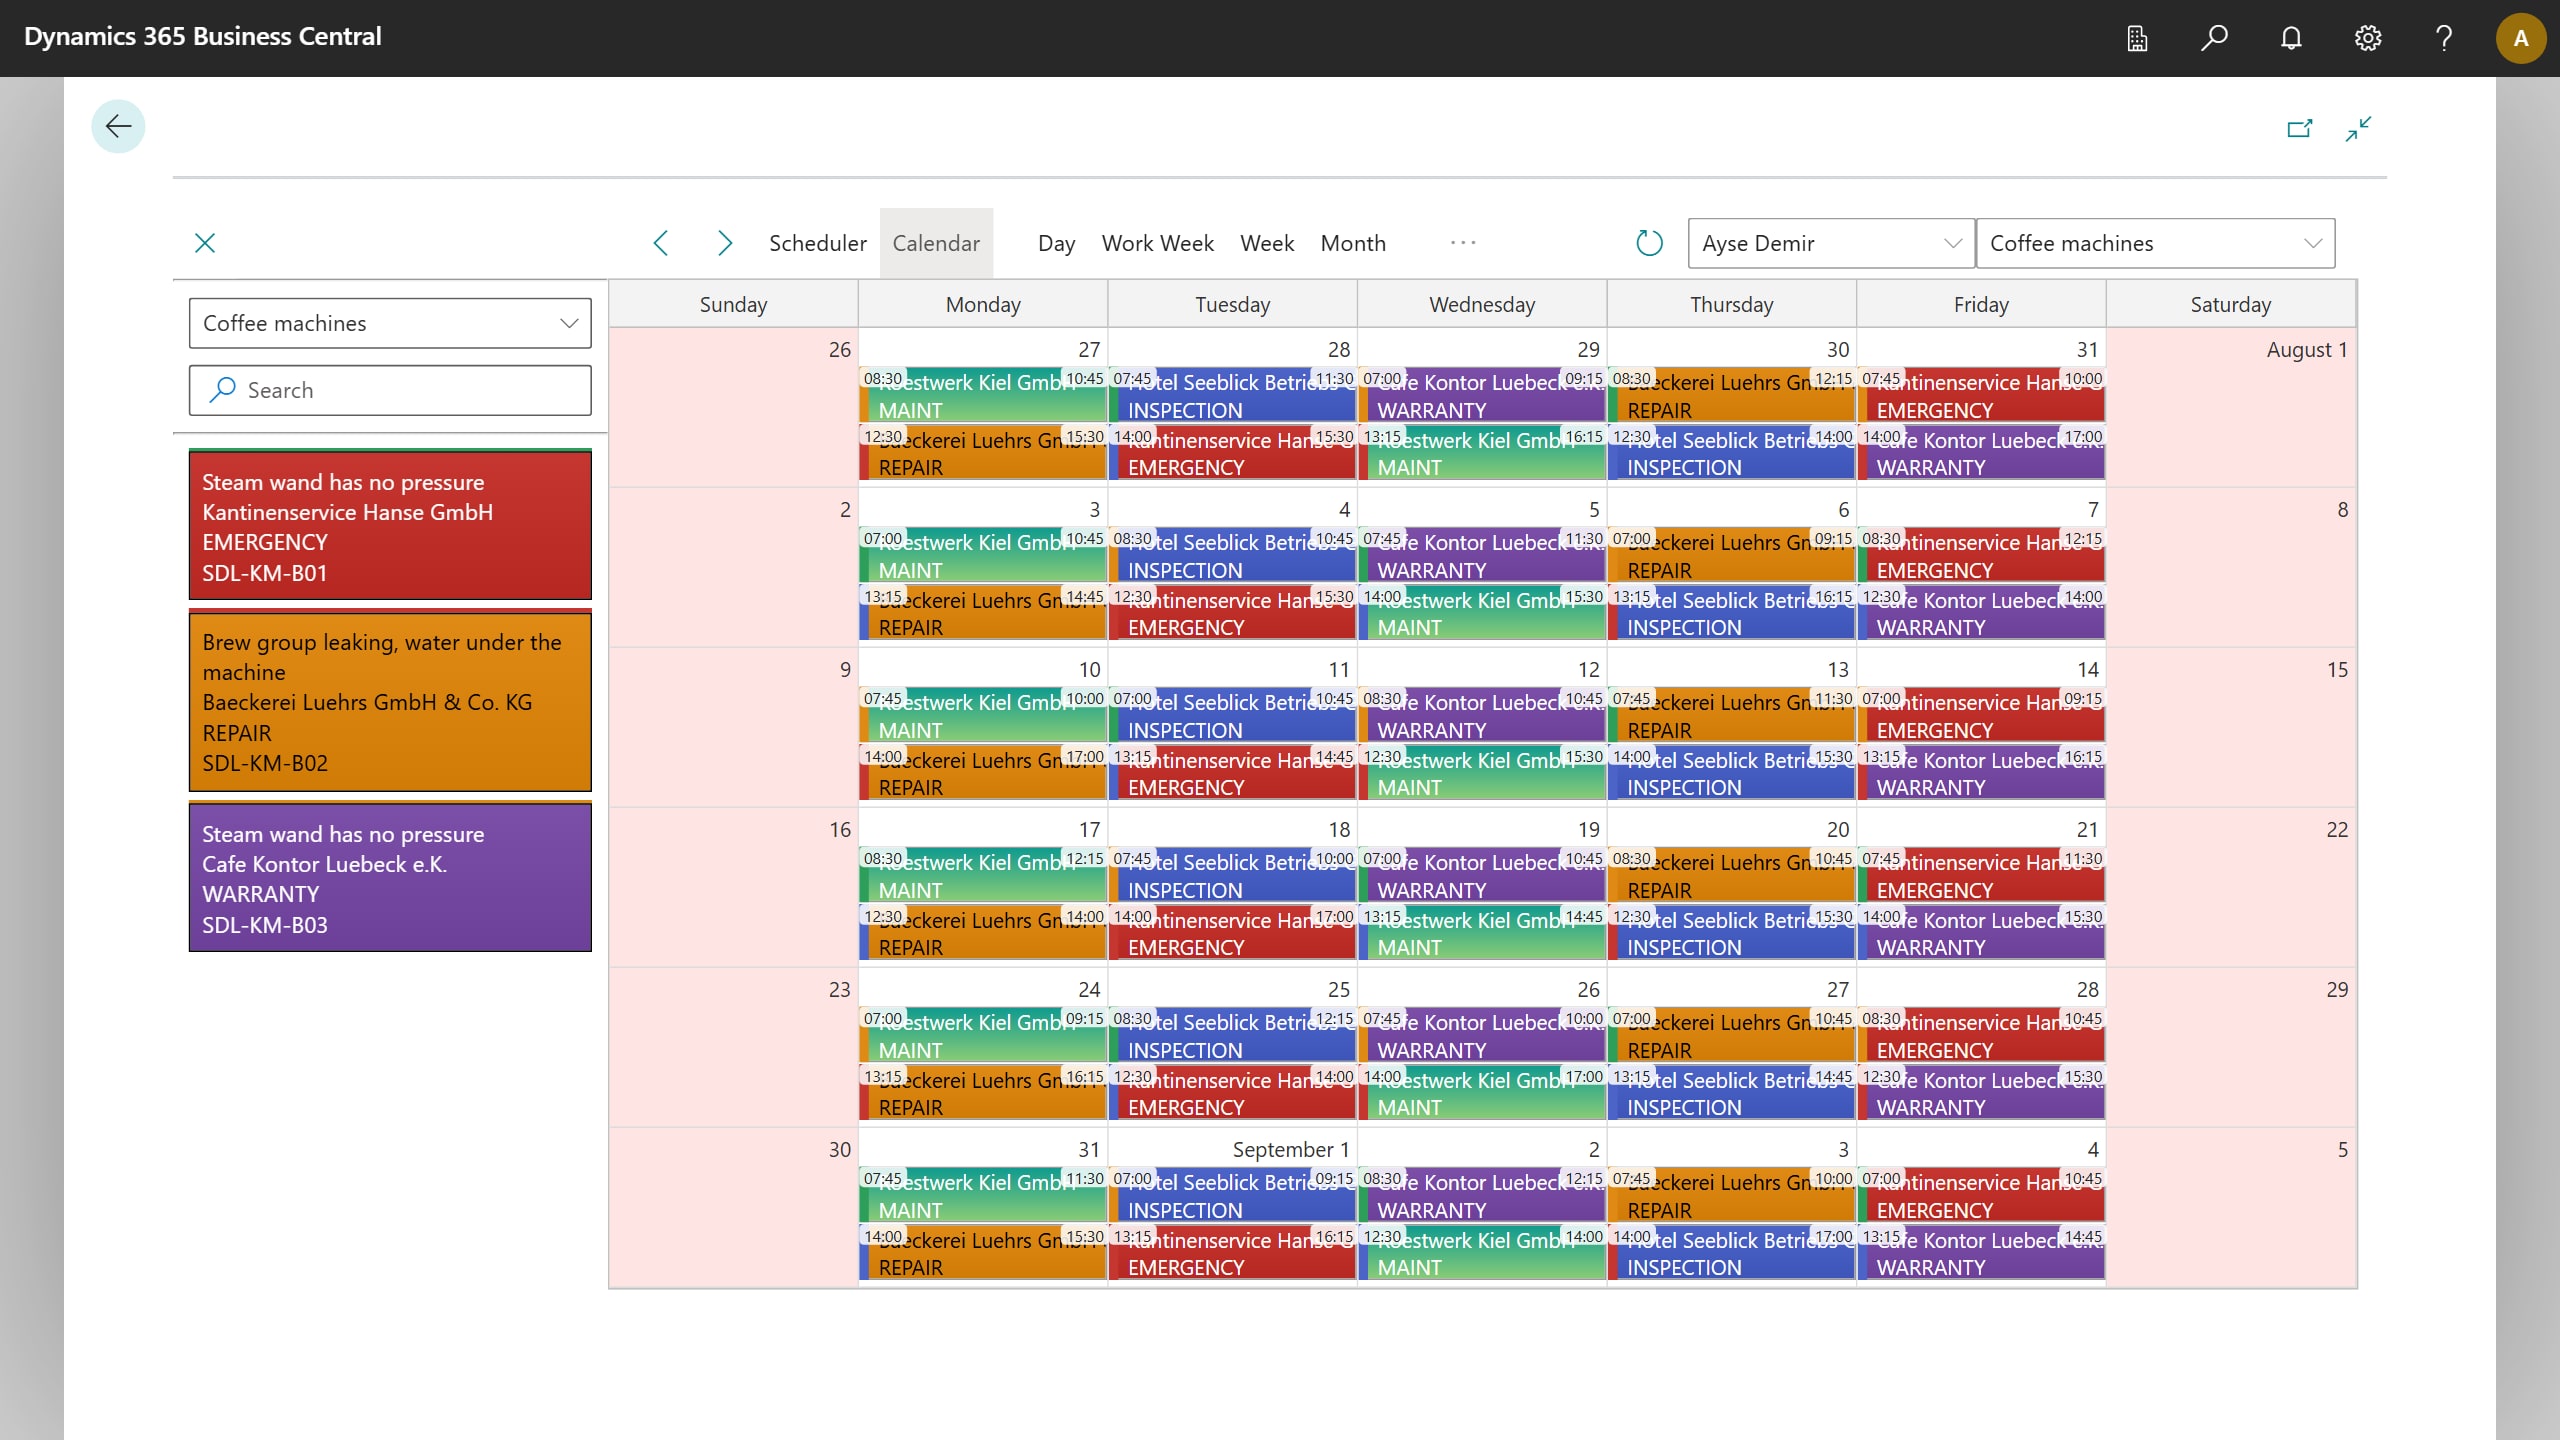The height and width of the screenshot is (1440, 2560).
Task: Focus the Search field in side panel
Action: click(390, 390)
